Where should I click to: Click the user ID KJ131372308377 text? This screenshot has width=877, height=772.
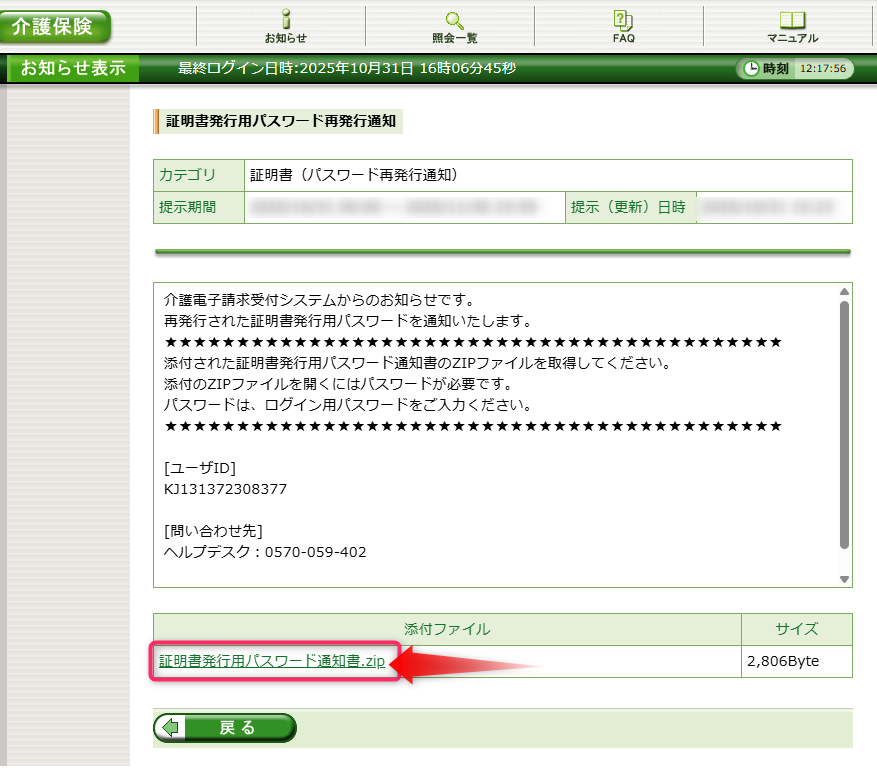(x=225, y=490)
